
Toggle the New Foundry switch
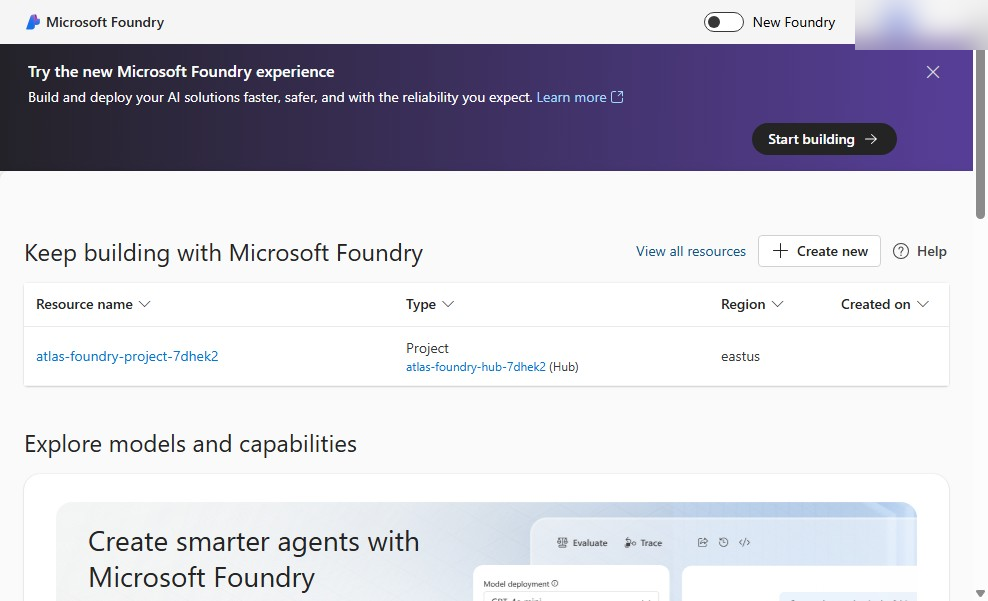(x=723, y=22)
